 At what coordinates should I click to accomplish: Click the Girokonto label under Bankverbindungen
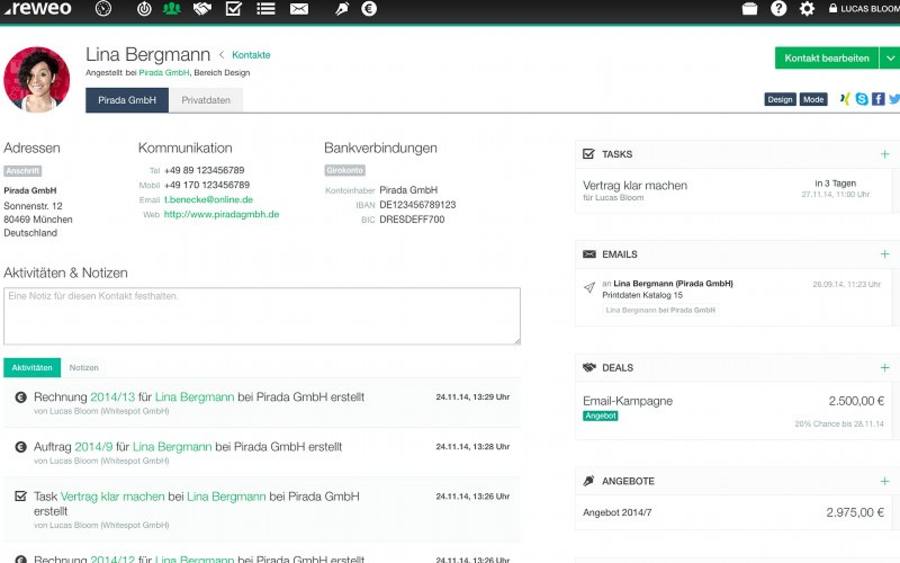344,170
